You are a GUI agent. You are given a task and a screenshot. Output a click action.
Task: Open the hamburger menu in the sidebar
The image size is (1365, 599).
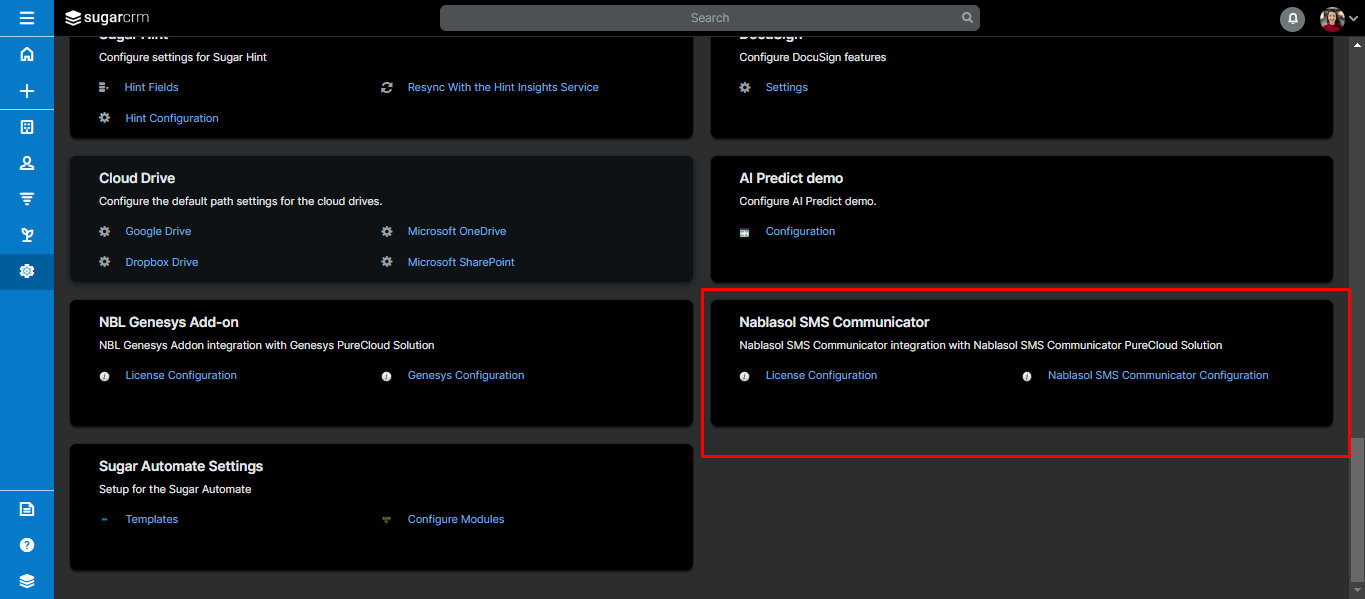coord(27,18)
